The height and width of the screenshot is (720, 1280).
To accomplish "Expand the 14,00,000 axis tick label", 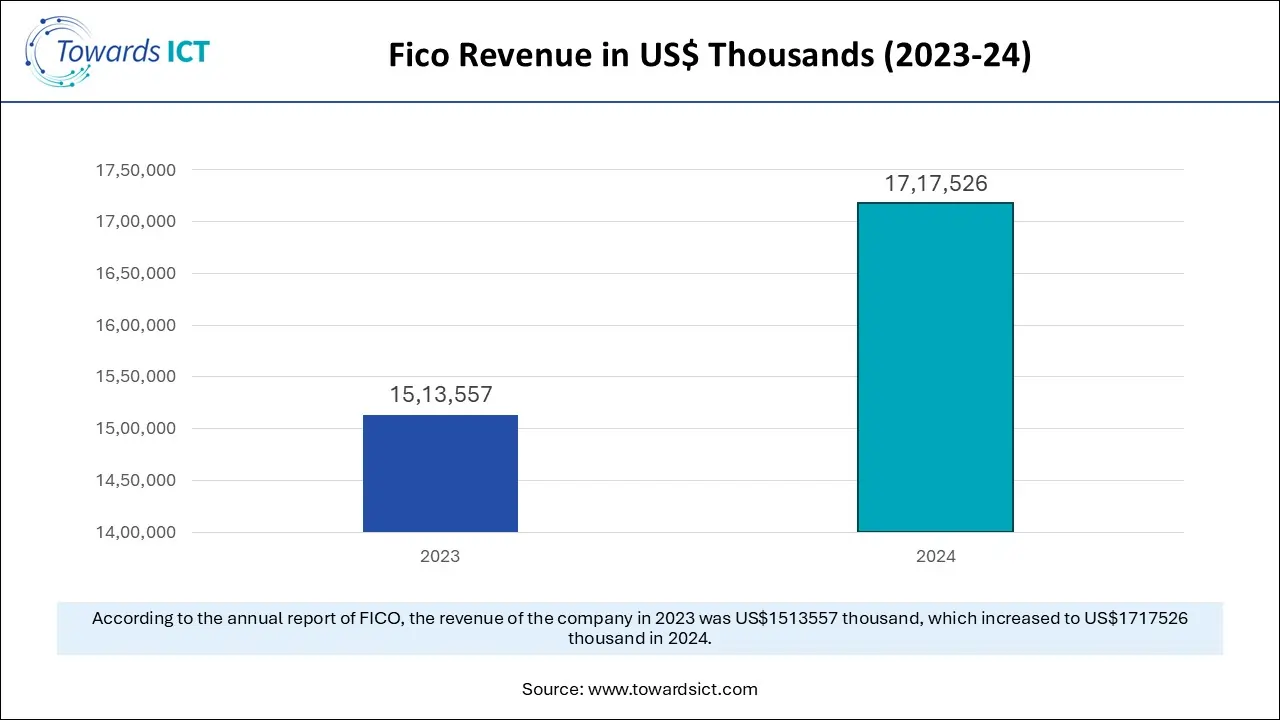I will [135, 532].
